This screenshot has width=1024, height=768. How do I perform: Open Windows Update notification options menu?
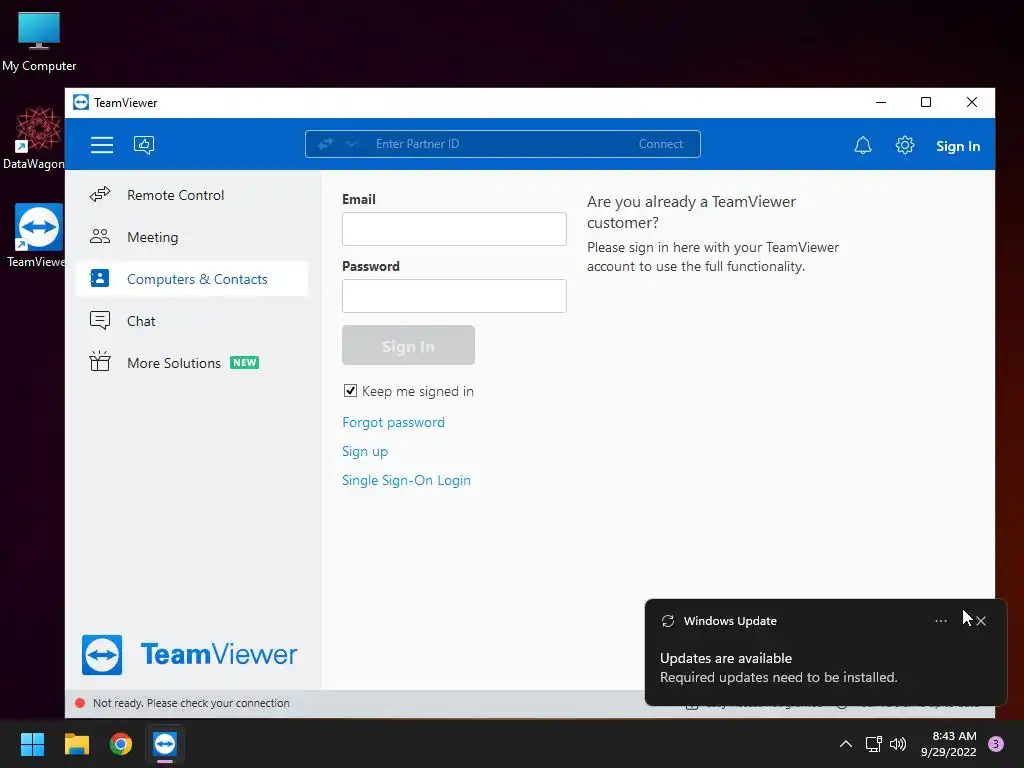pyautogui.click(x=940, y=621)
